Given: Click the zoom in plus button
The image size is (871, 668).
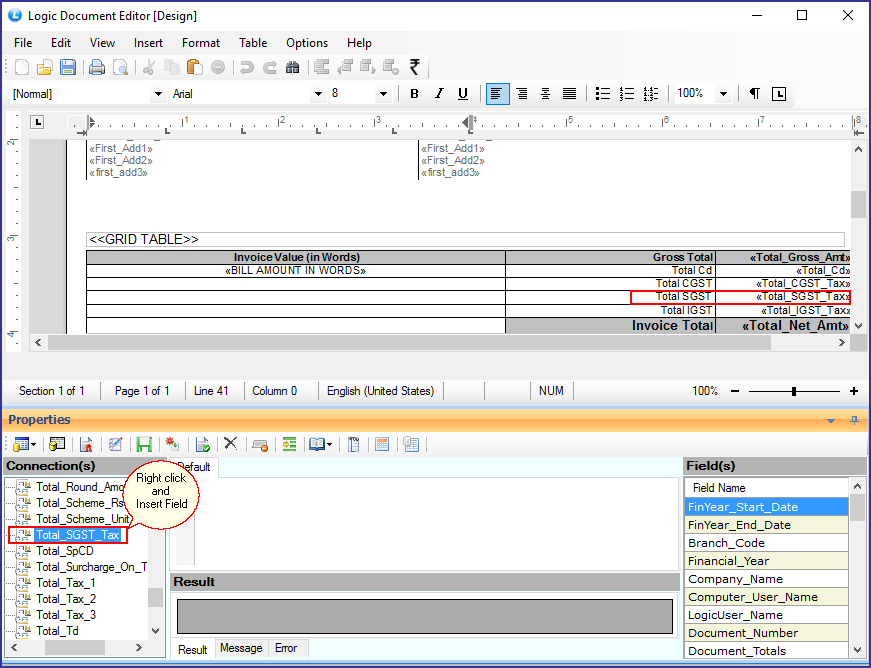Looking at the screenshot, I should point(854,391).
